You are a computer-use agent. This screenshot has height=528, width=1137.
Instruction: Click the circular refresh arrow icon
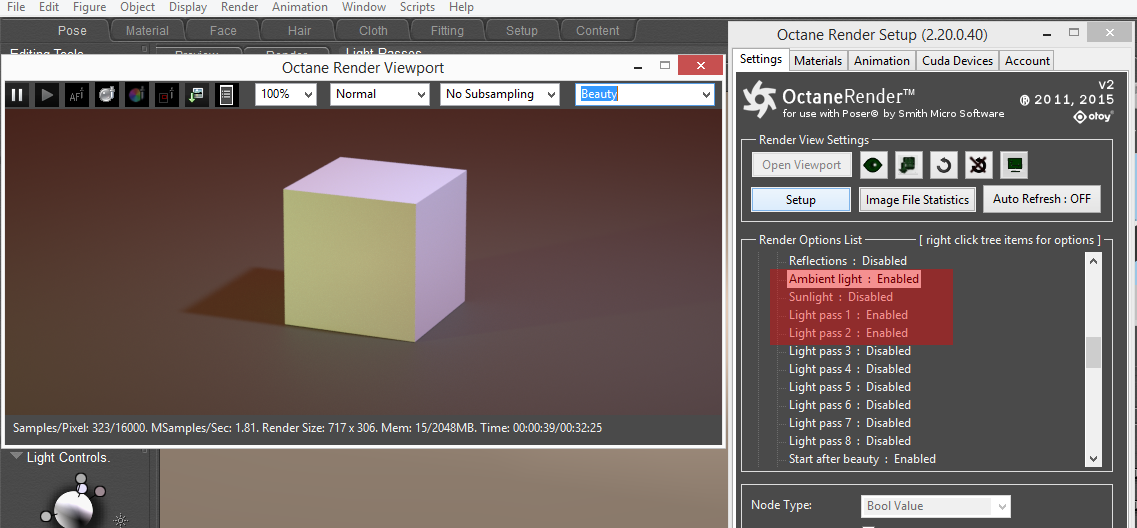click(943, 165)
